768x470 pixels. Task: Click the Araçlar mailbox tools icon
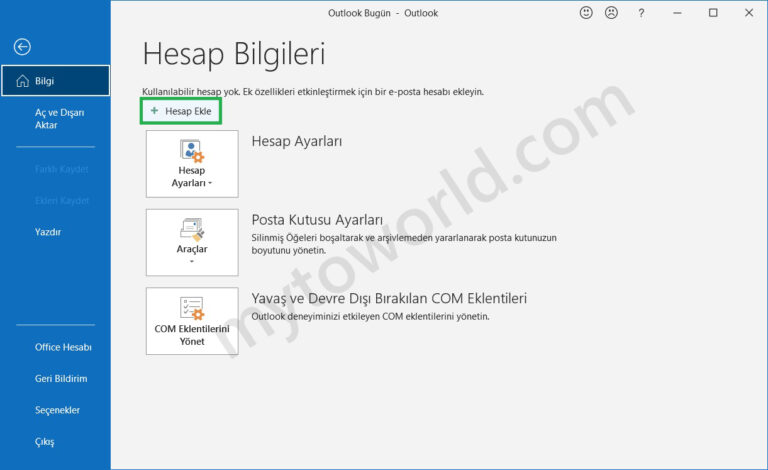click(x=192, y=230)
